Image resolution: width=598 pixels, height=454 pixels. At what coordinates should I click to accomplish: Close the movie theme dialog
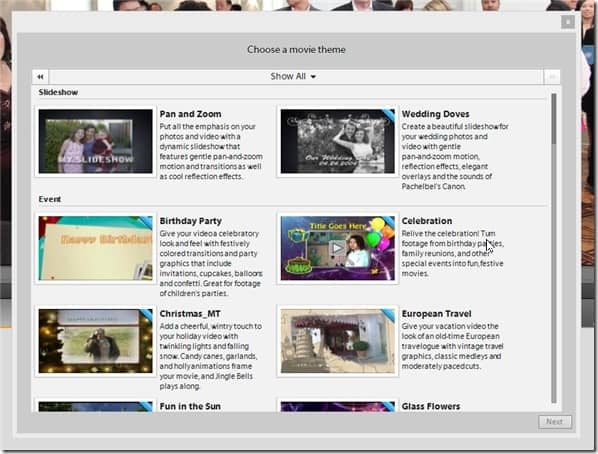point(568,22)
